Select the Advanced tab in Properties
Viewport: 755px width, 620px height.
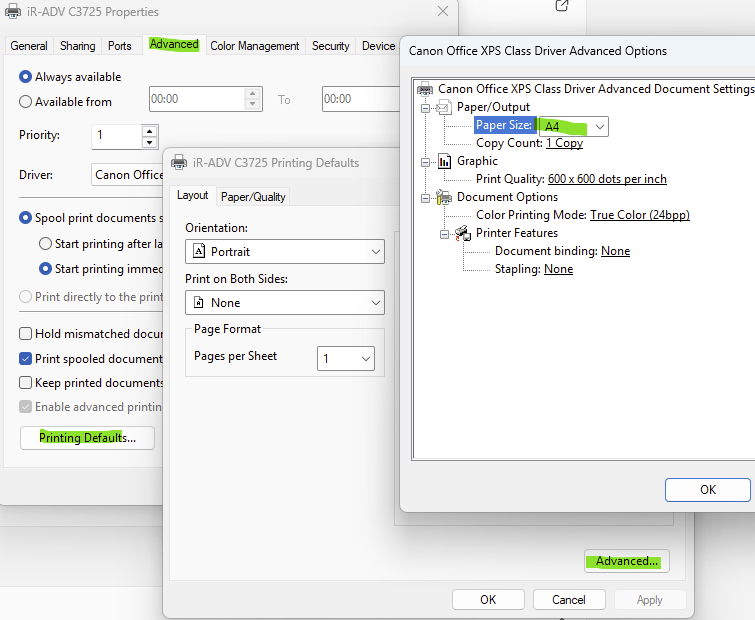pyautogui.click(x=174, y=44)
